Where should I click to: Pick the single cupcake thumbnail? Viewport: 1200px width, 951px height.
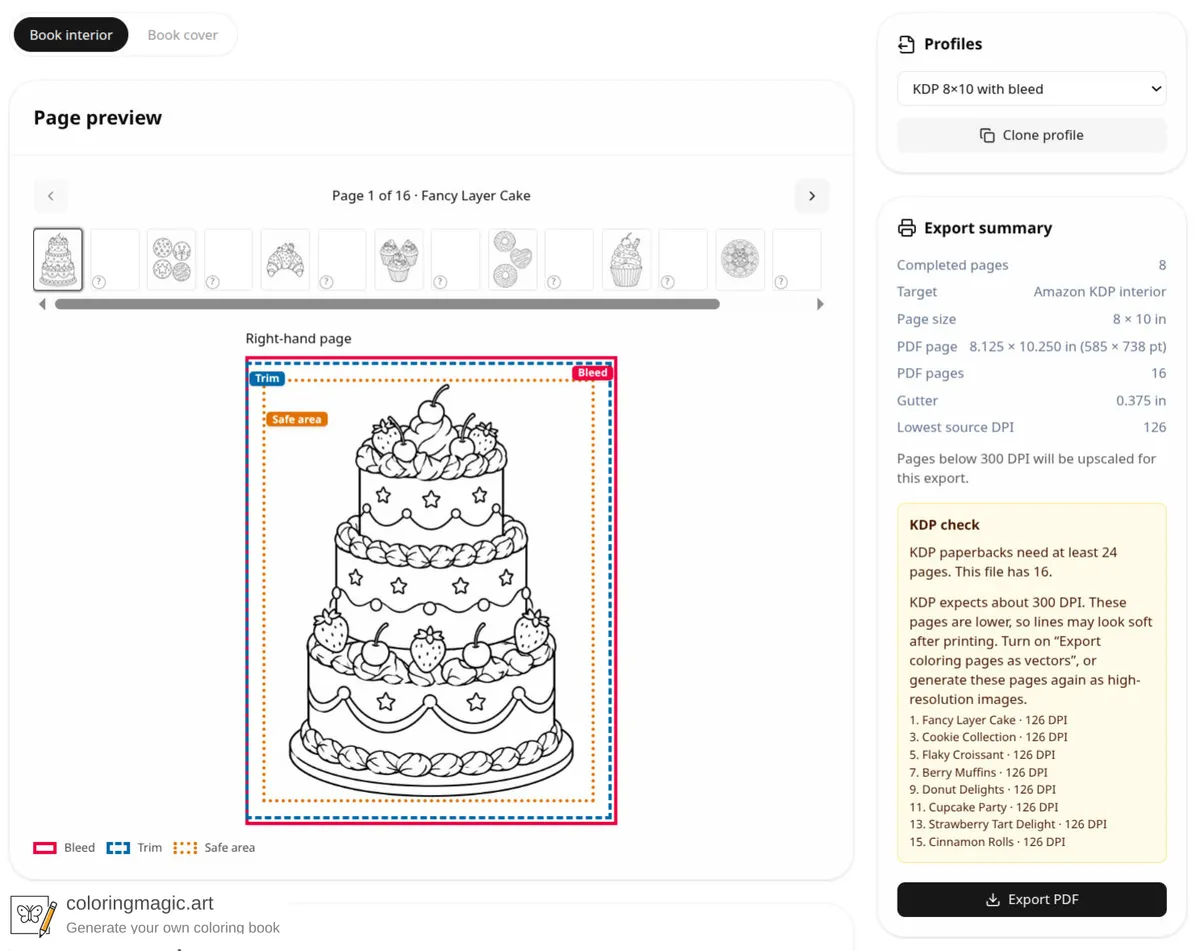point(627,260)
